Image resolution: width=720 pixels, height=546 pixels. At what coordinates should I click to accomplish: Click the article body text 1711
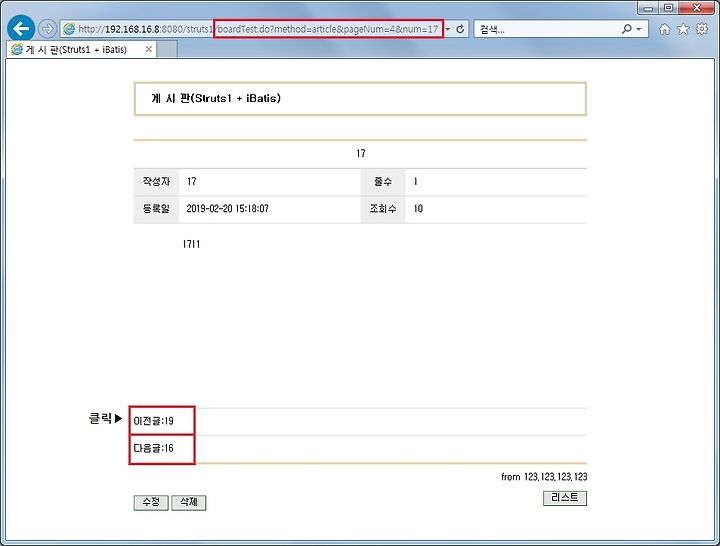coord(191,244)
